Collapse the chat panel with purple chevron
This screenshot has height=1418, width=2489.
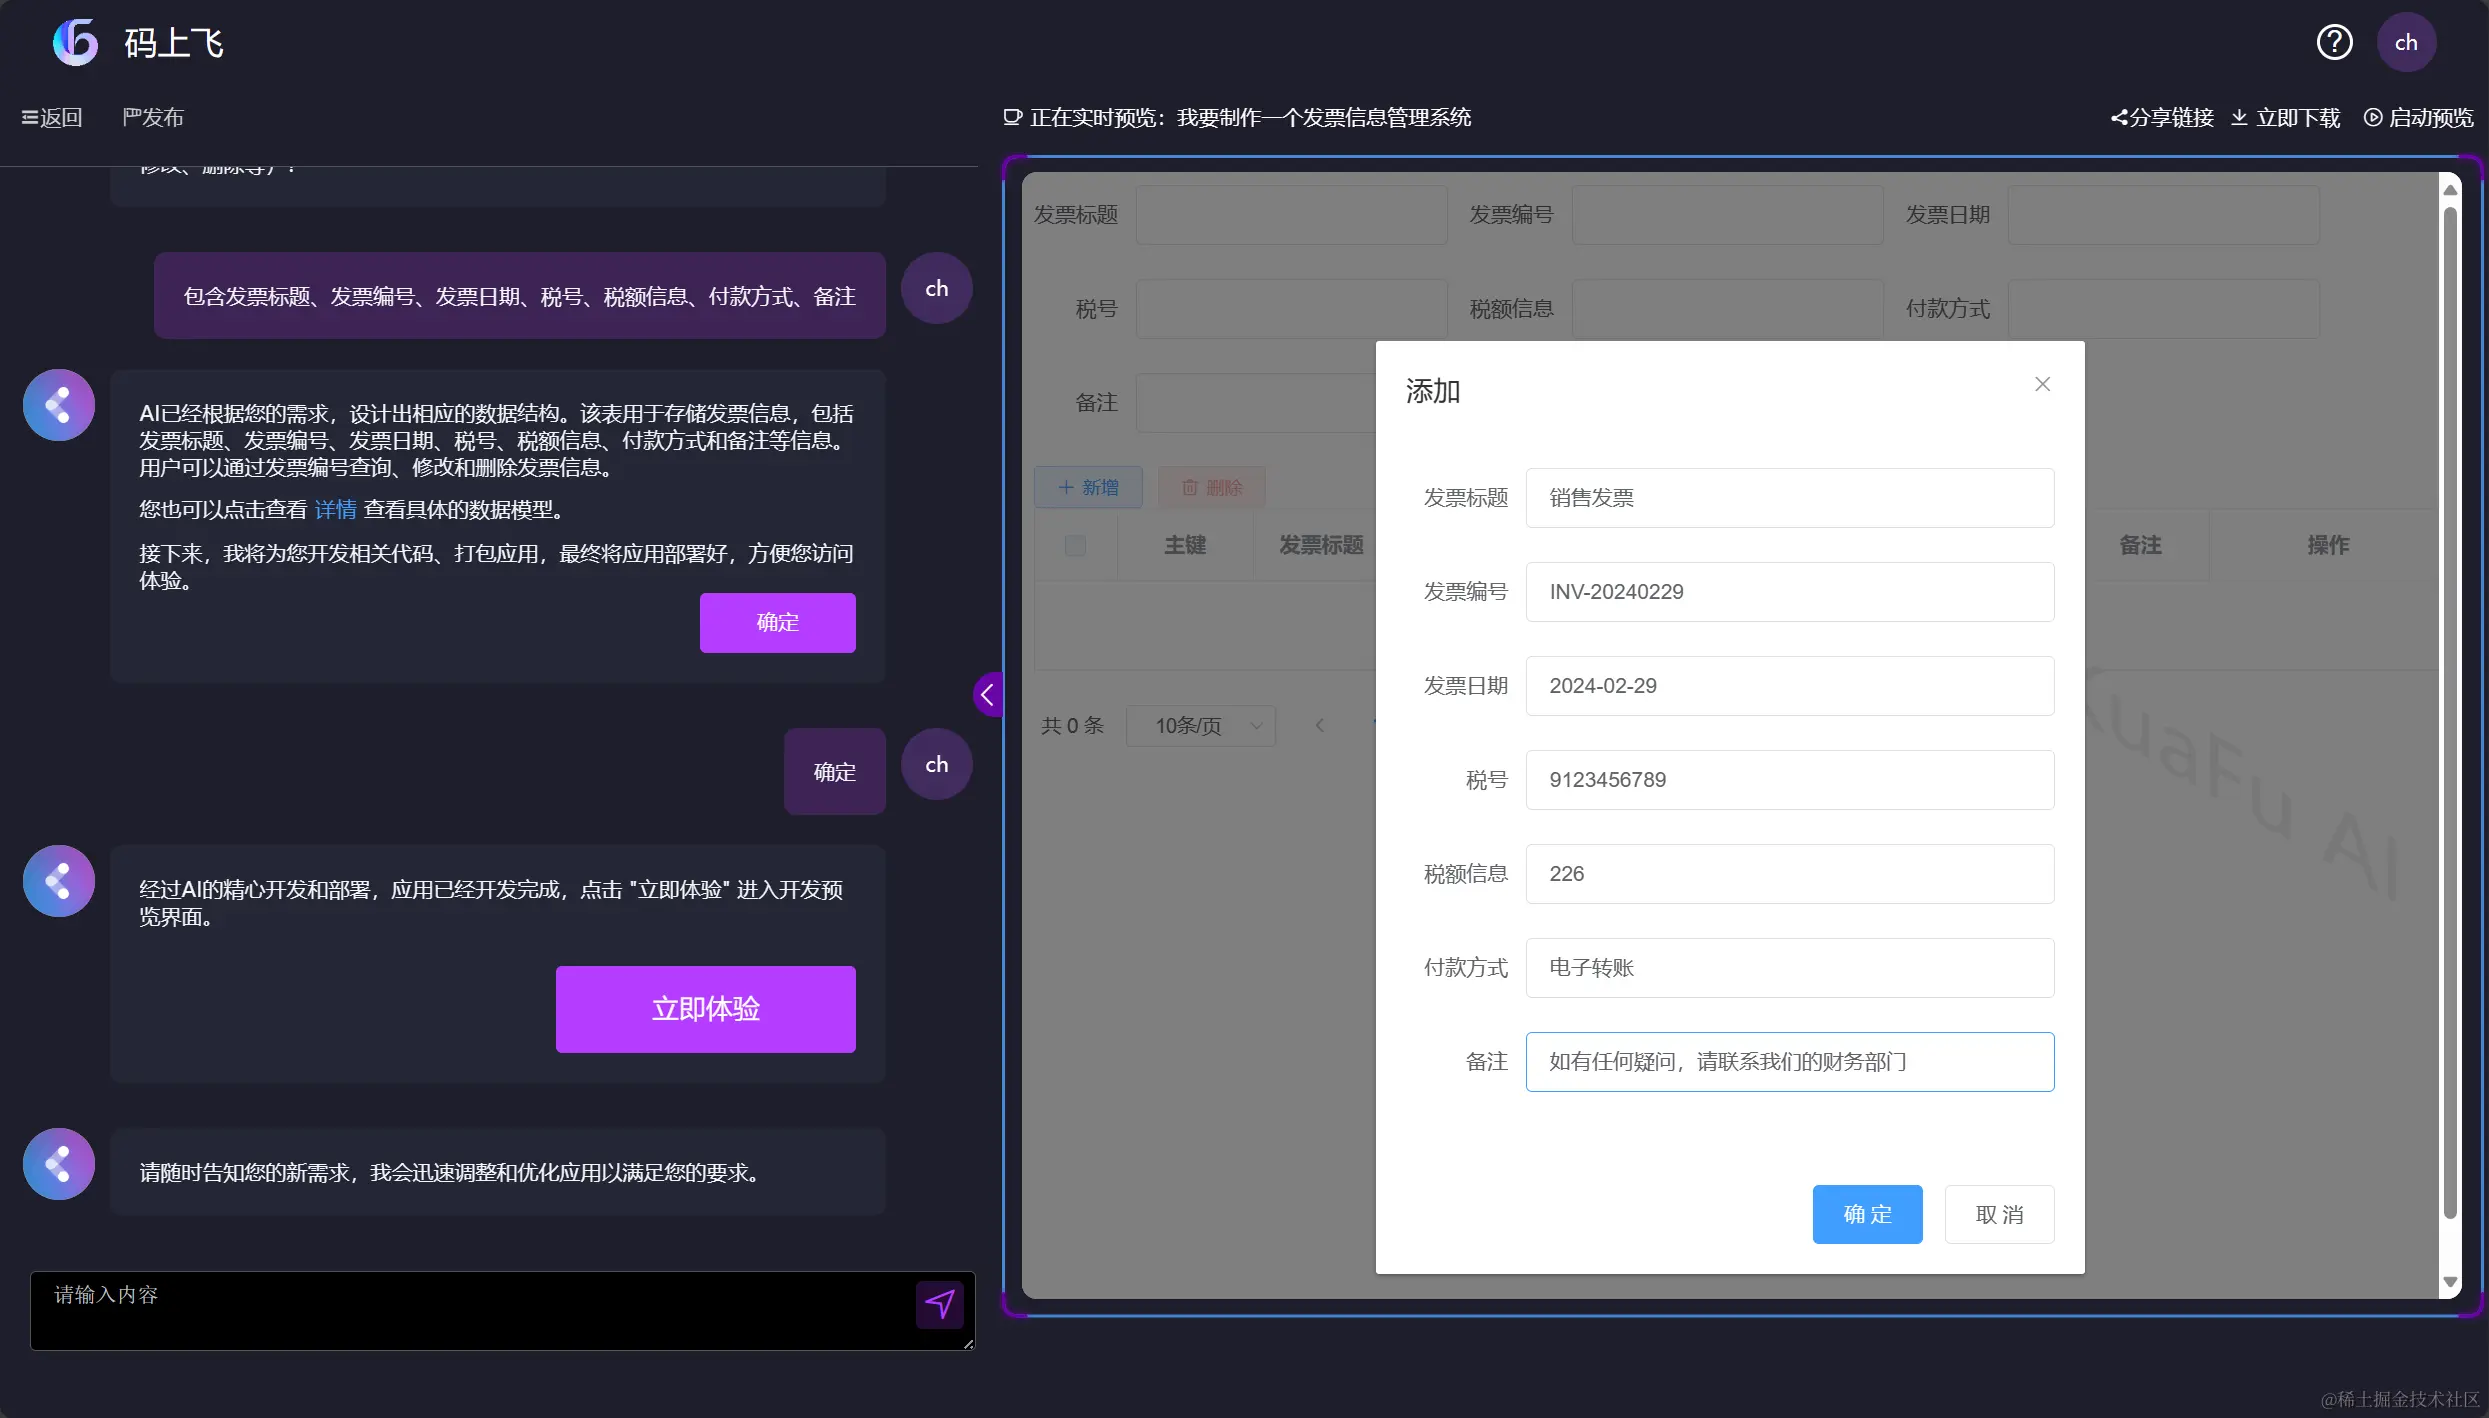tap(987, 694)
